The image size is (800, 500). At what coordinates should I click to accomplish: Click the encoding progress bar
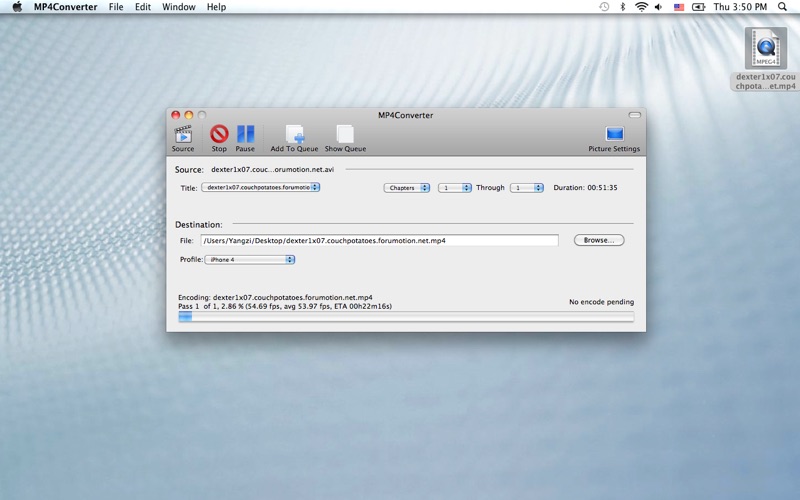pos(406,317)
